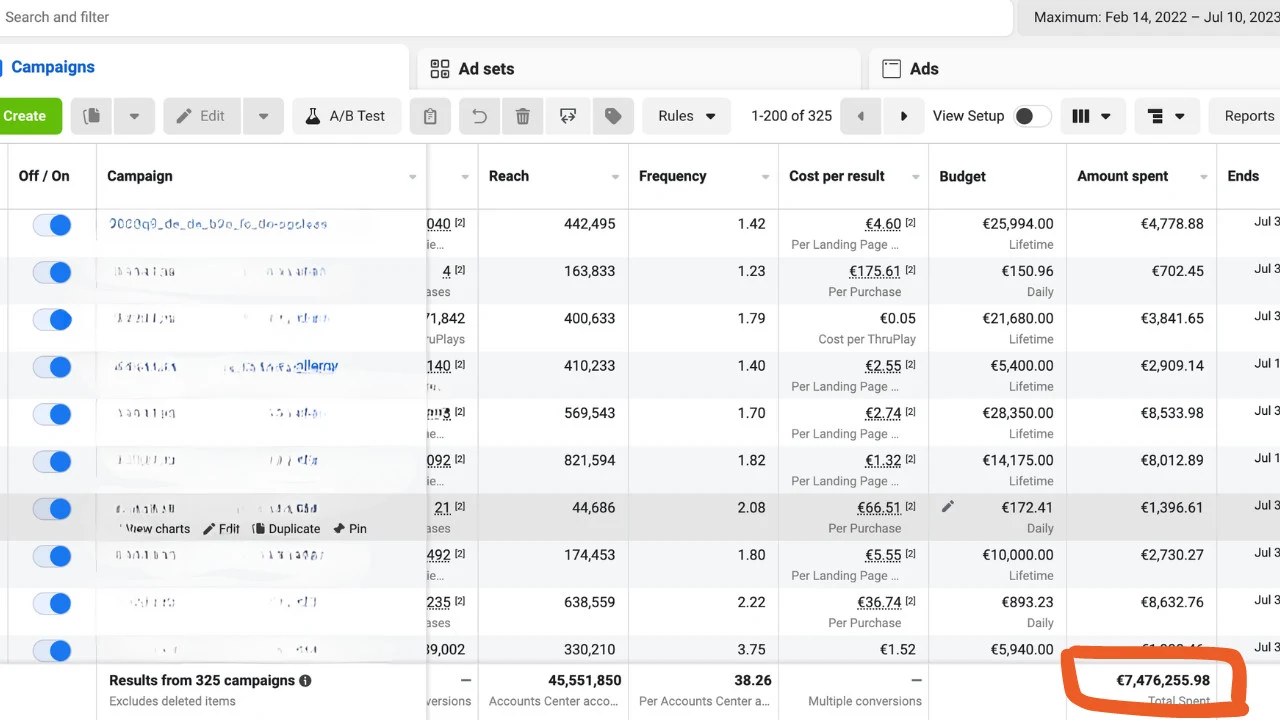Click the A/B Test button
1280x720 pixels.
pos(346,116)
